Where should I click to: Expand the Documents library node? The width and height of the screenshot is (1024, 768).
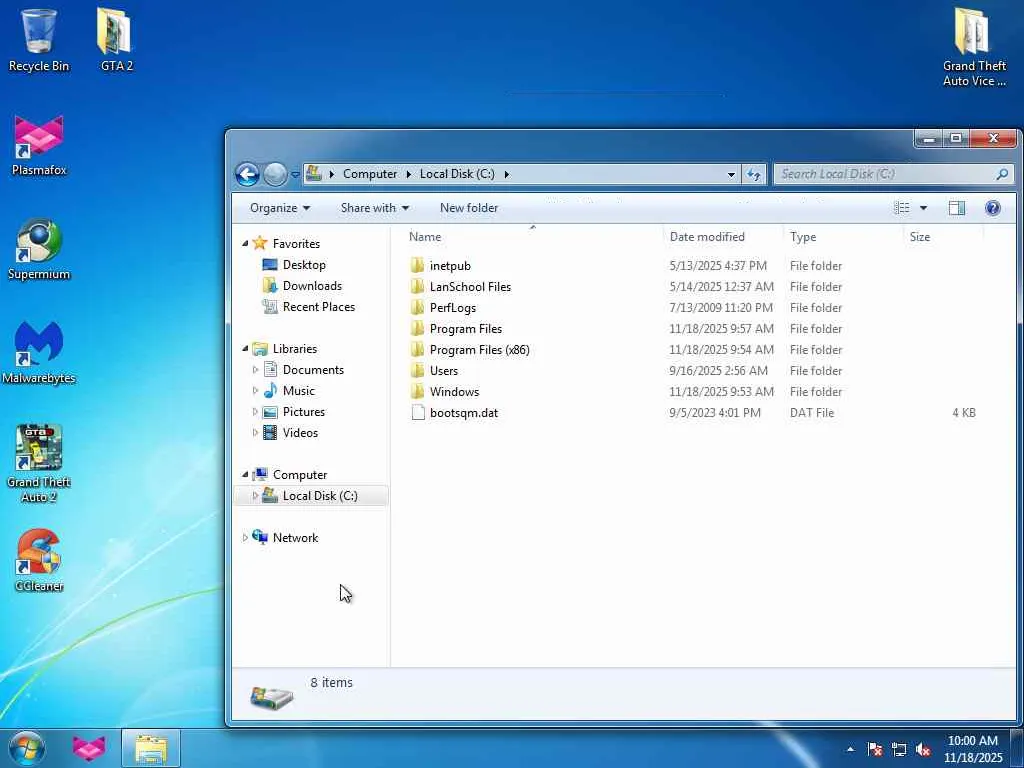point(255,370)
